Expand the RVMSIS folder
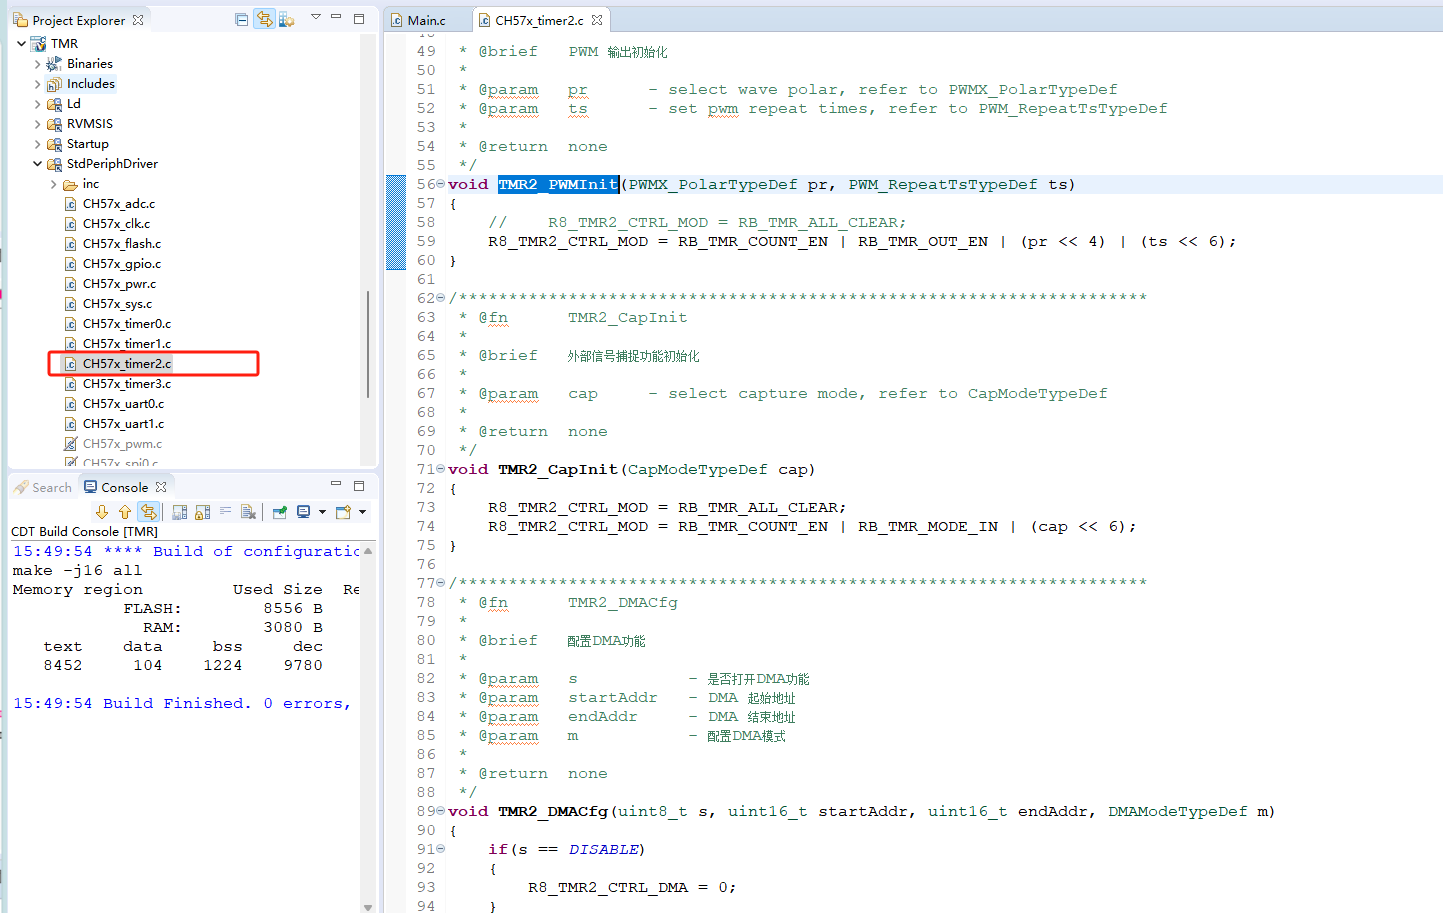Image resolution: width=1443 pixels, height=913 pixels. click(x=38, y=124)
